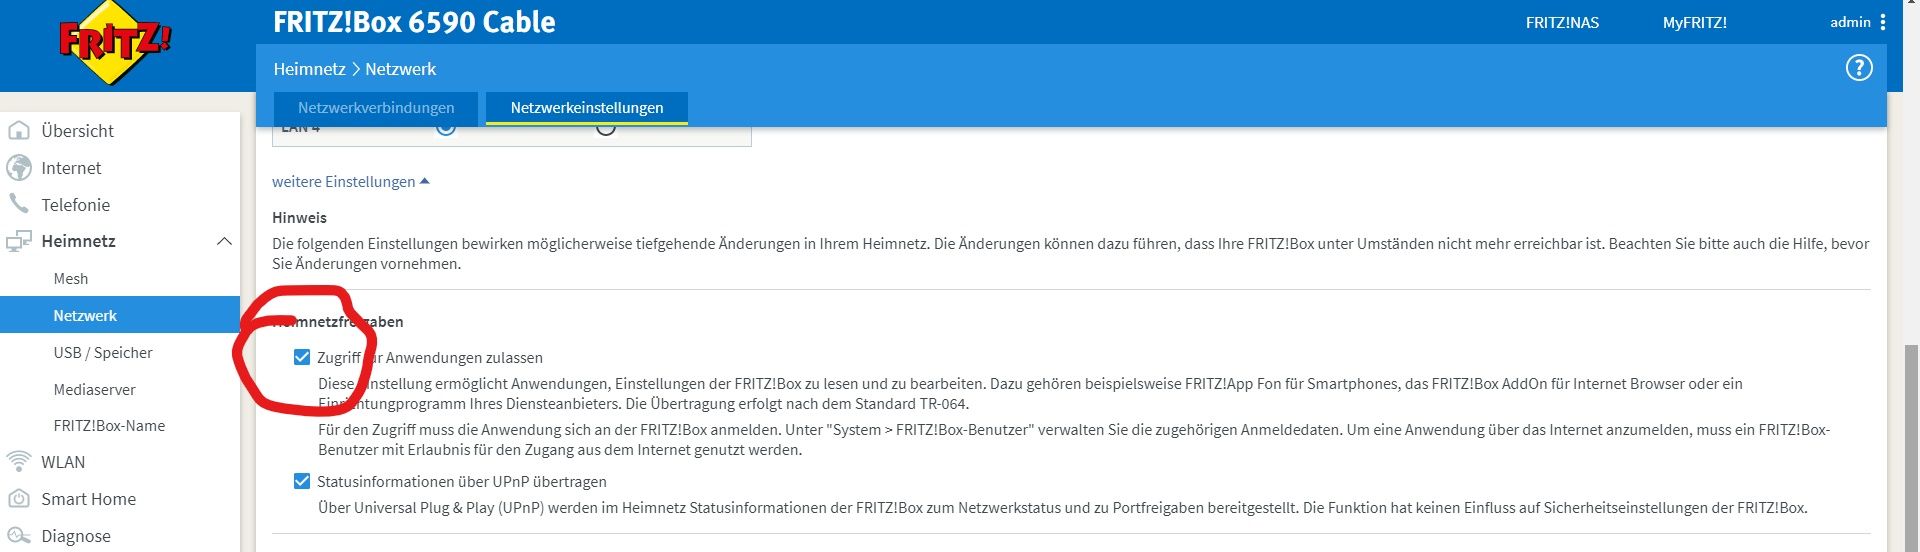Open the MyFRITZ! link
Image resolution: width=1920 pixels, height=552 pixels.
1694,22
